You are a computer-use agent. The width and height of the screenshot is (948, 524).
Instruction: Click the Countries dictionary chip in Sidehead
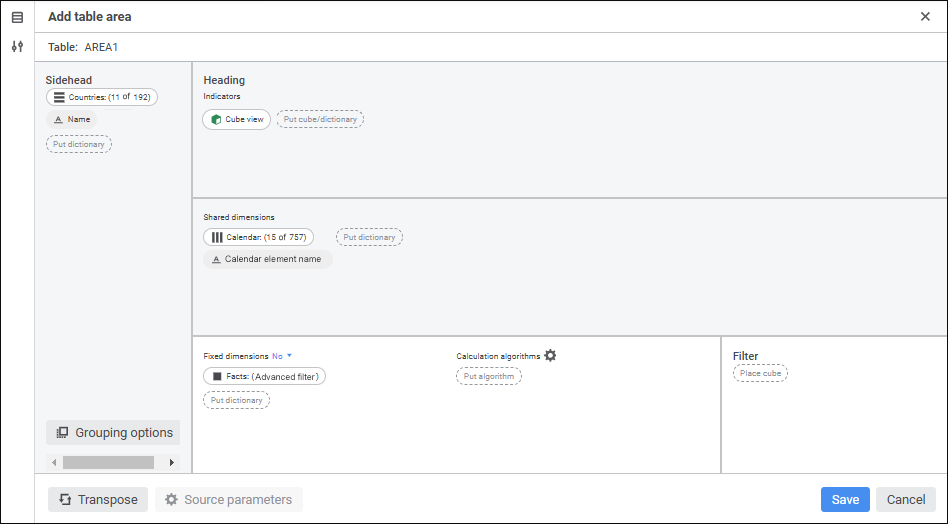click(102, 97)
